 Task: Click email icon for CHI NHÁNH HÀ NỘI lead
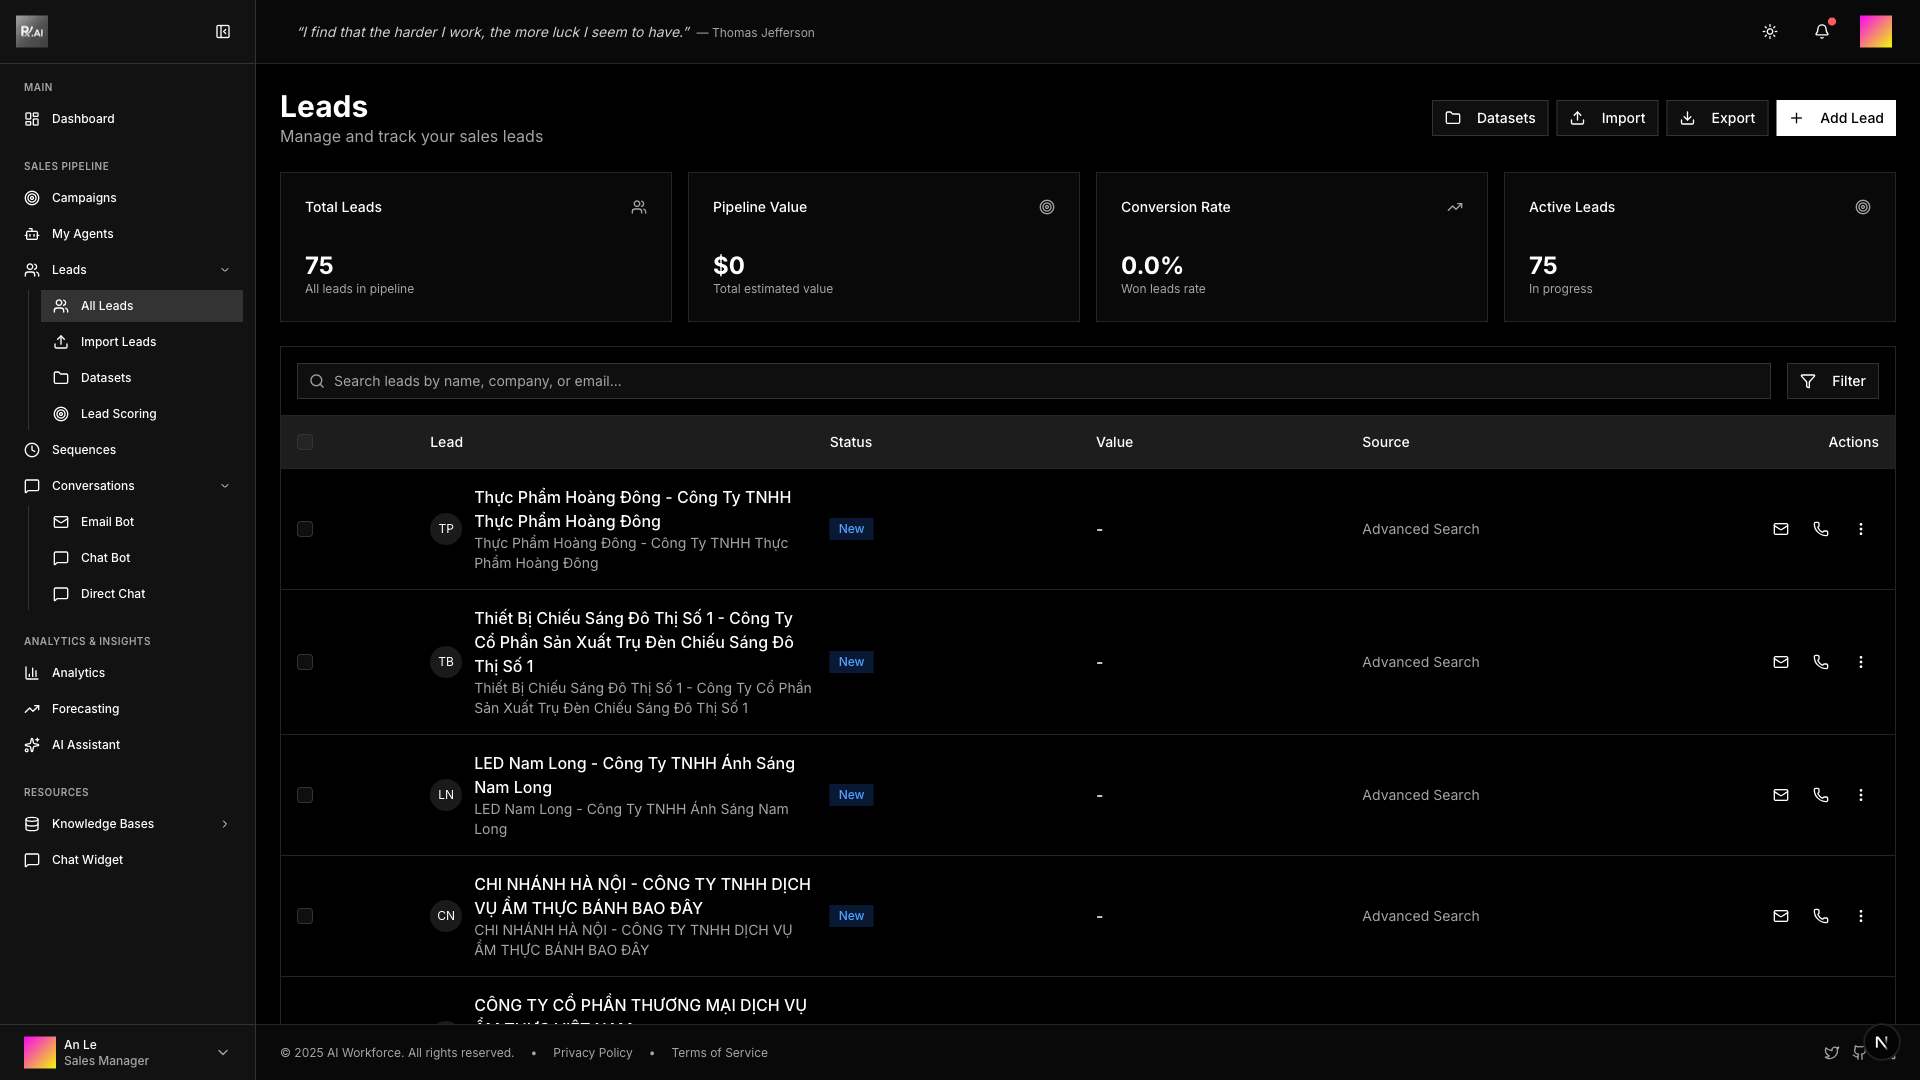point(1780,916)
